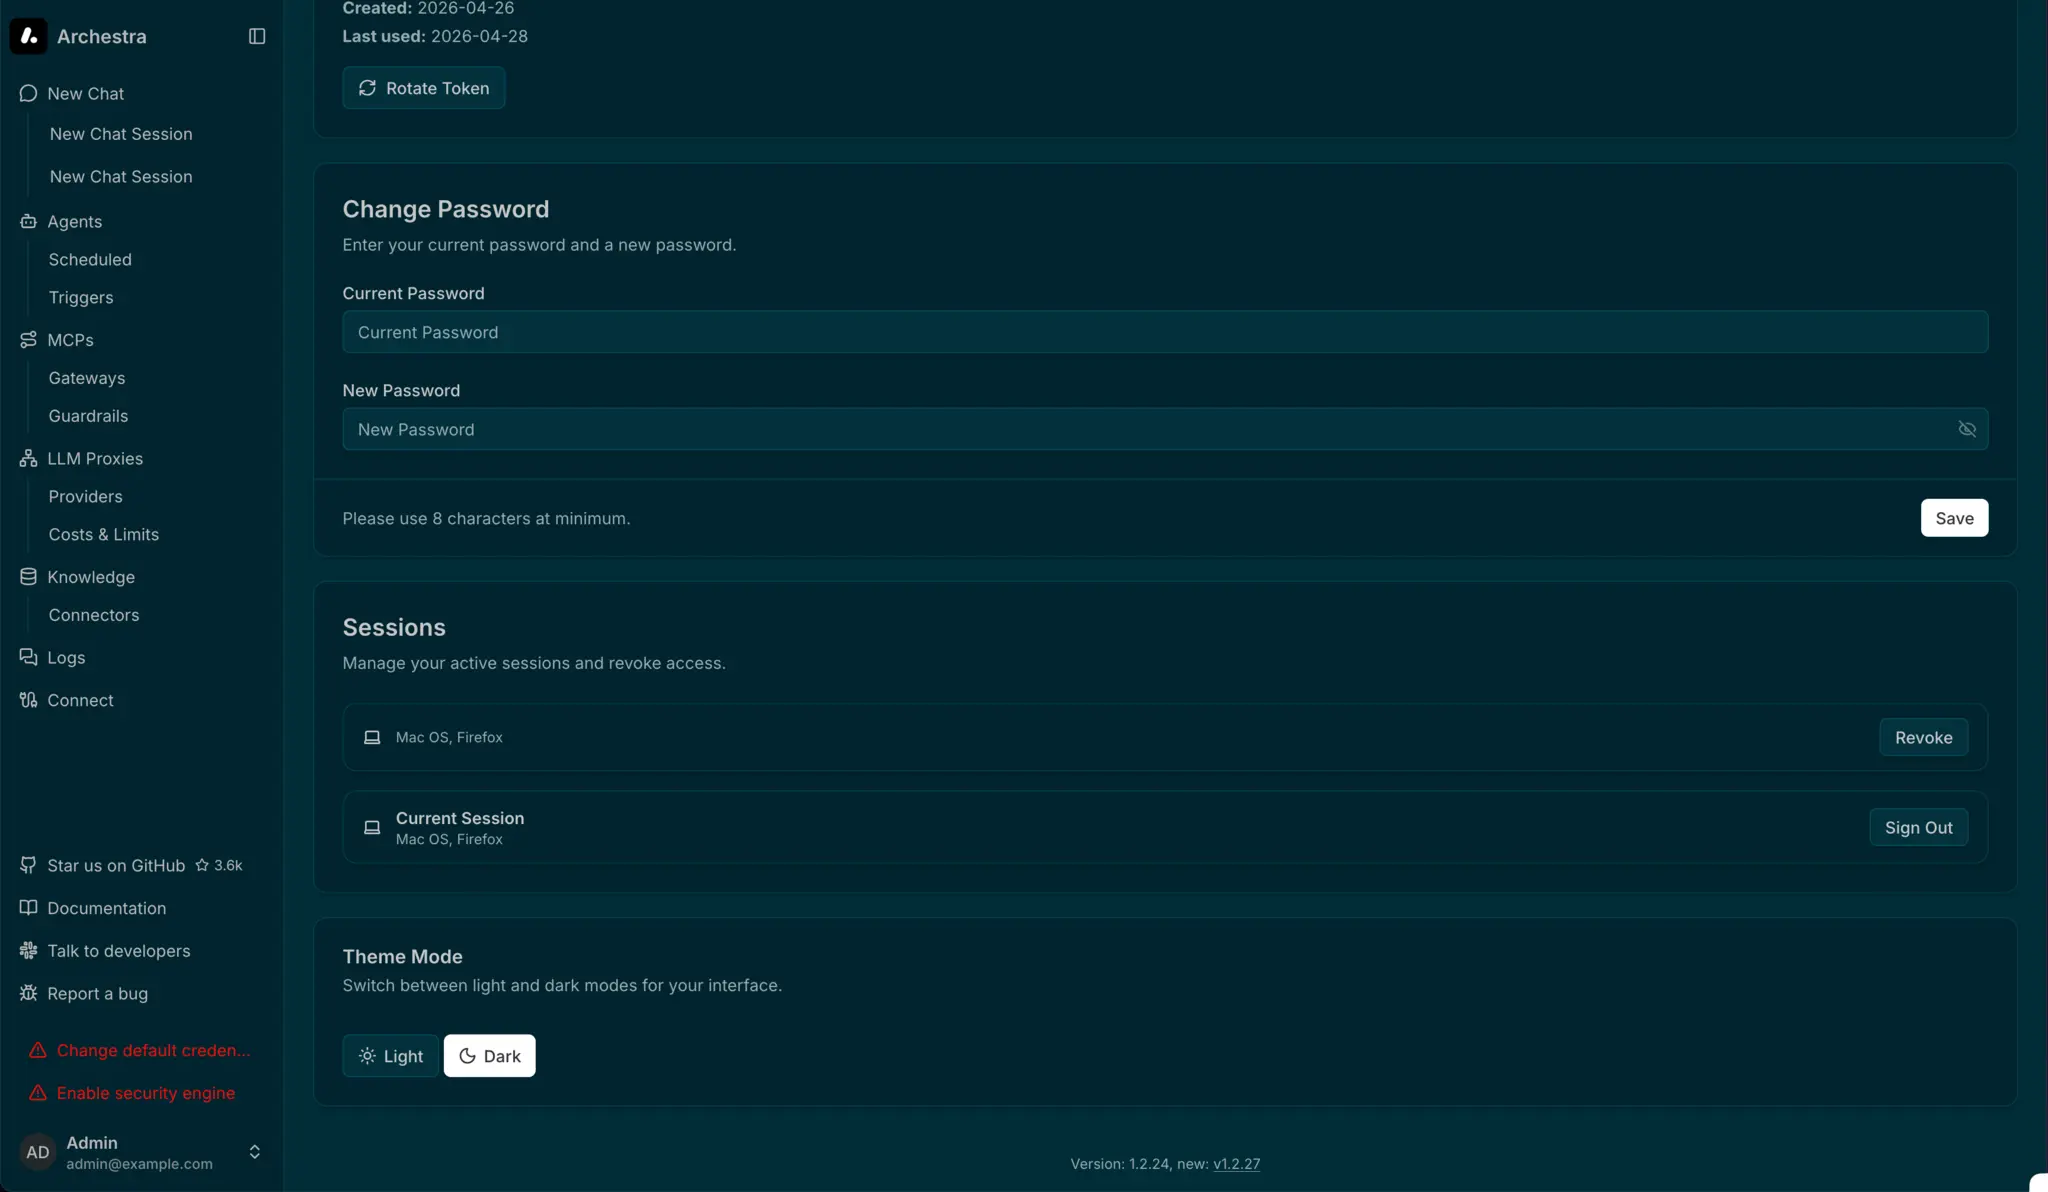Select the MCPs icon in the sidebar
Screen dimensions: 2048x1192
coord(28,340)
